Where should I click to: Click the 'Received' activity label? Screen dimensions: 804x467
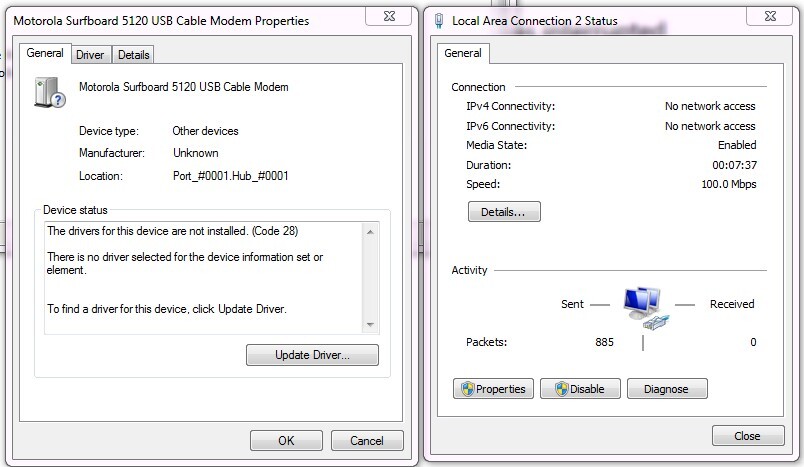click(732, 304)
